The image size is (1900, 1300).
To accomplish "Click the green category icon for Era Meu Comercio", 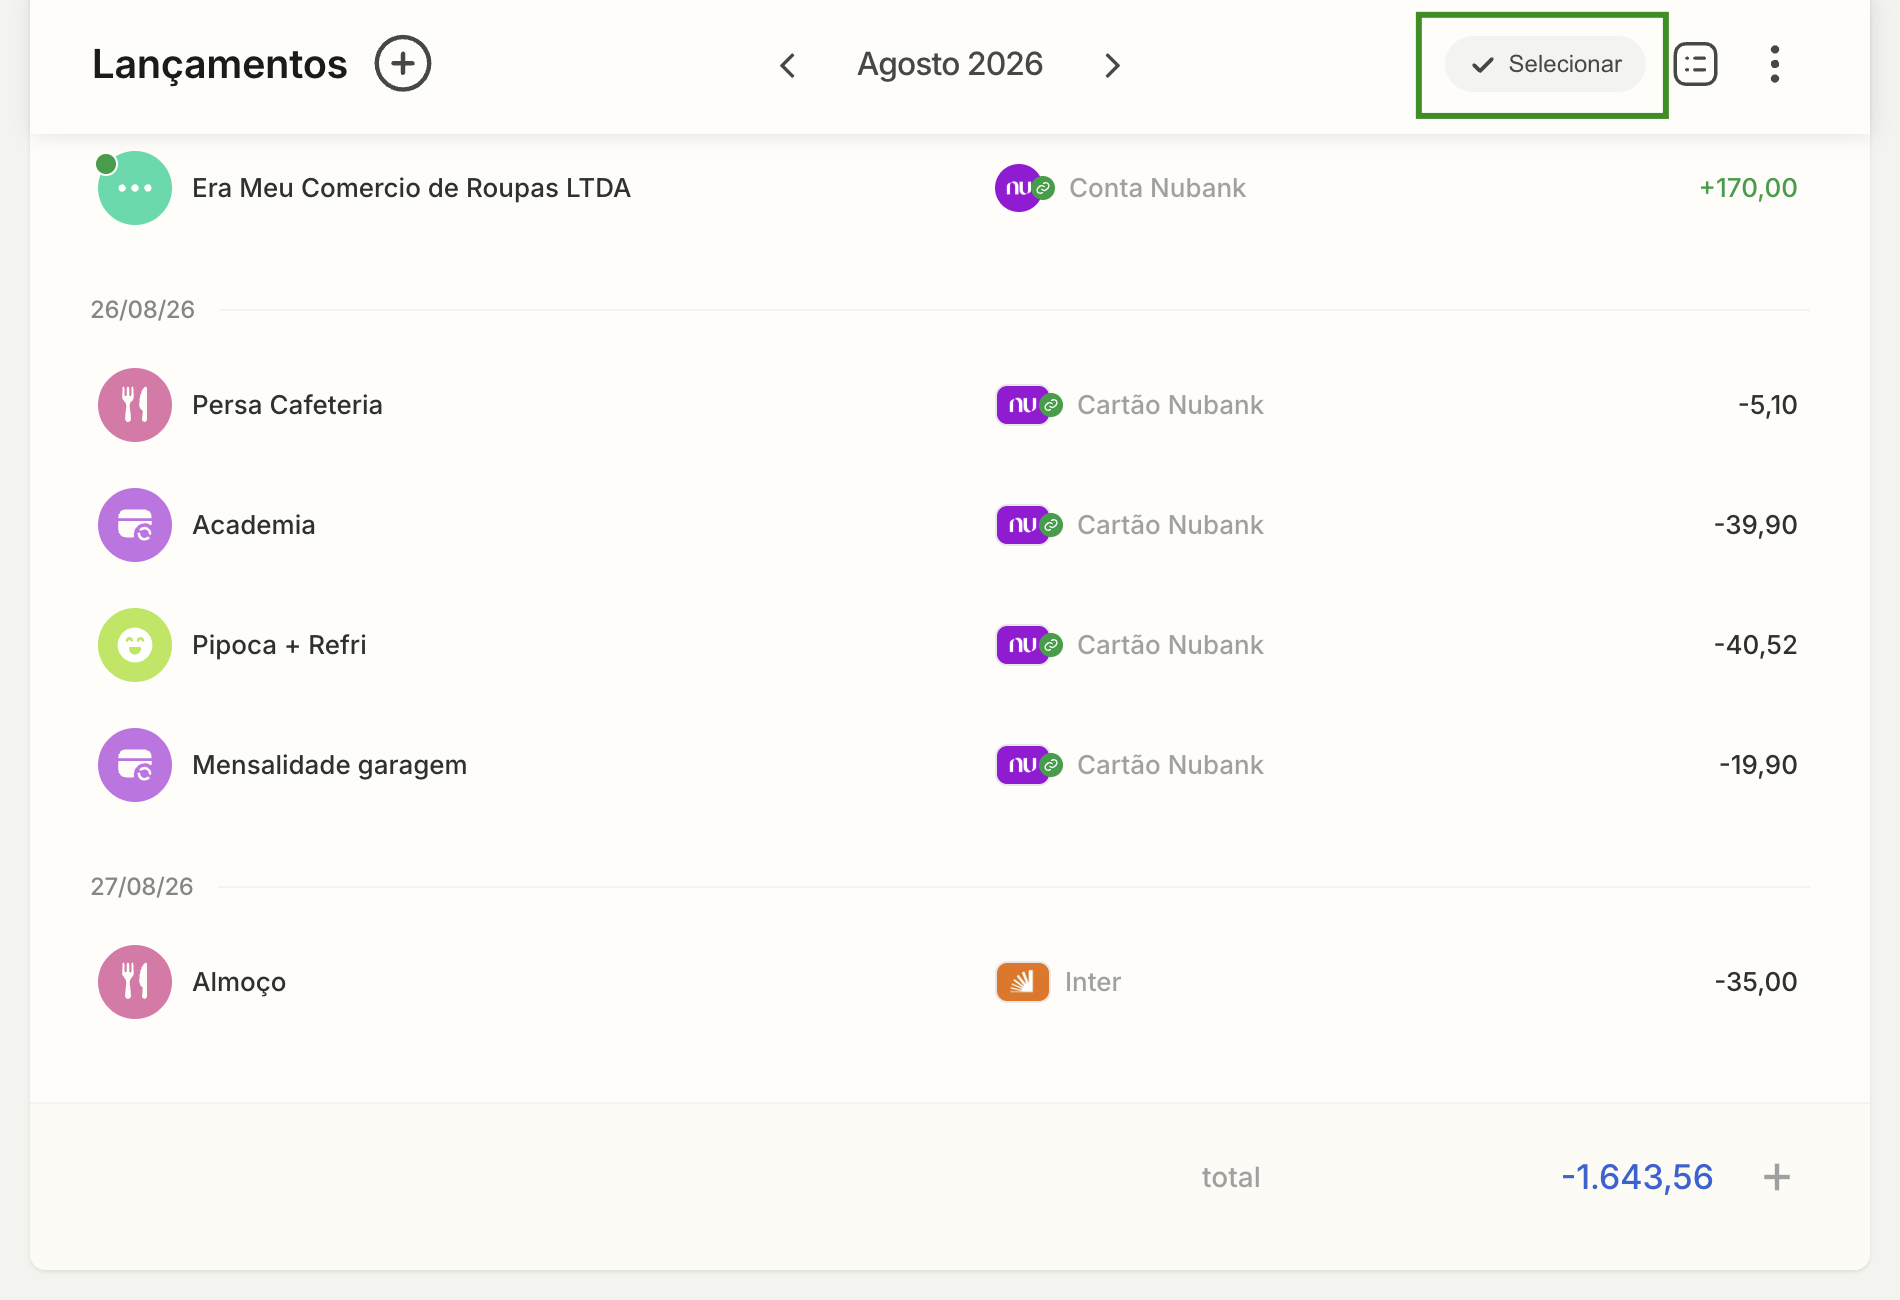I will [135, 188].
